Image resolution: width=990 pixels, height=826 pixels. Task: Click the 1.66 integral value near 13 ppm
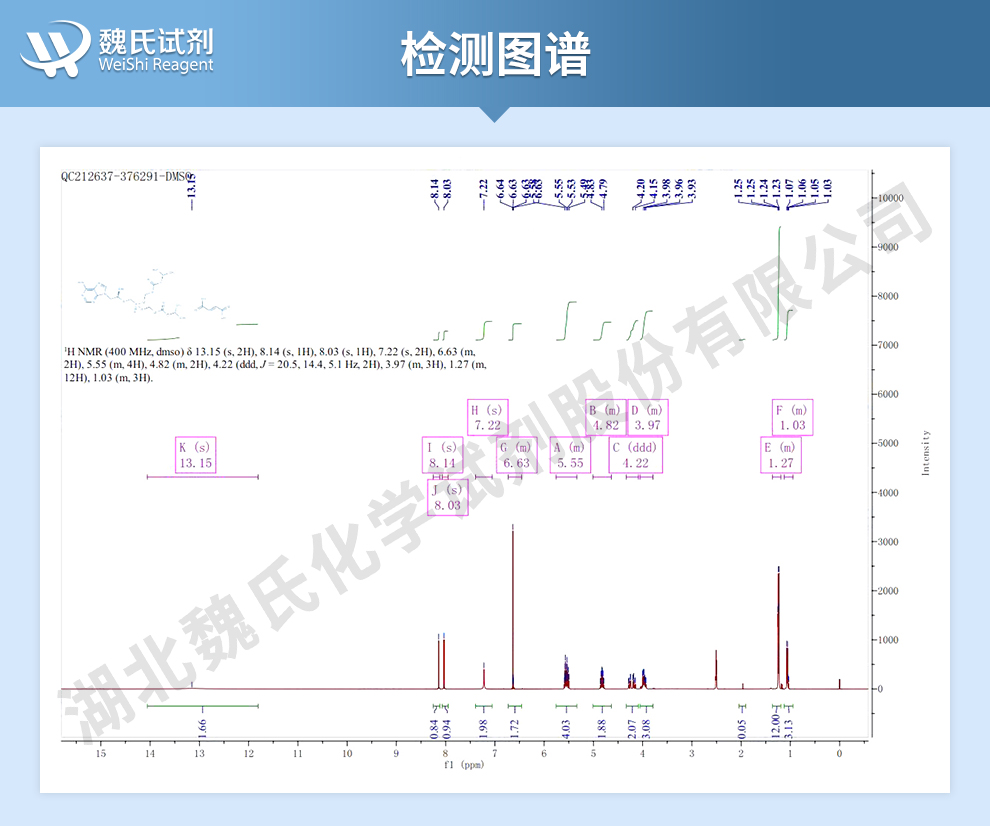(202, 728)
